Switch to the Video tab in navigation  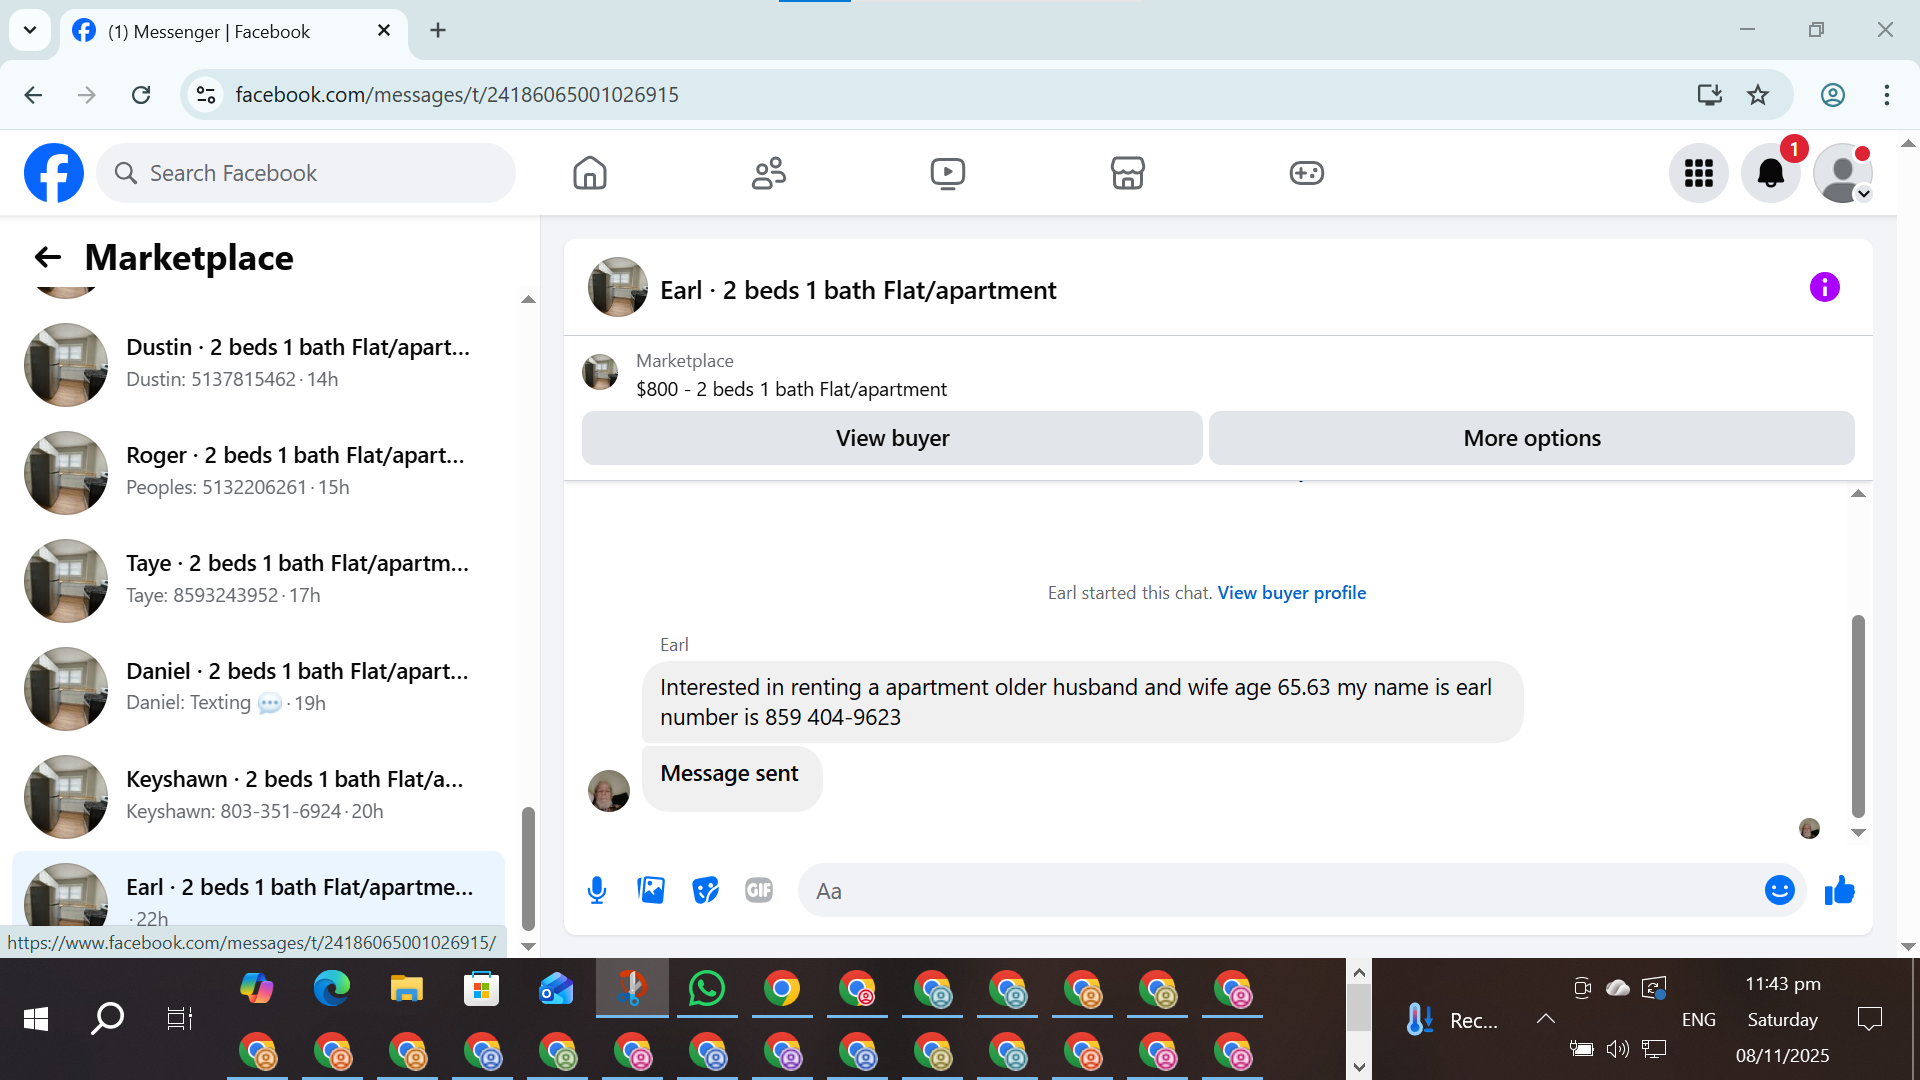947,174
